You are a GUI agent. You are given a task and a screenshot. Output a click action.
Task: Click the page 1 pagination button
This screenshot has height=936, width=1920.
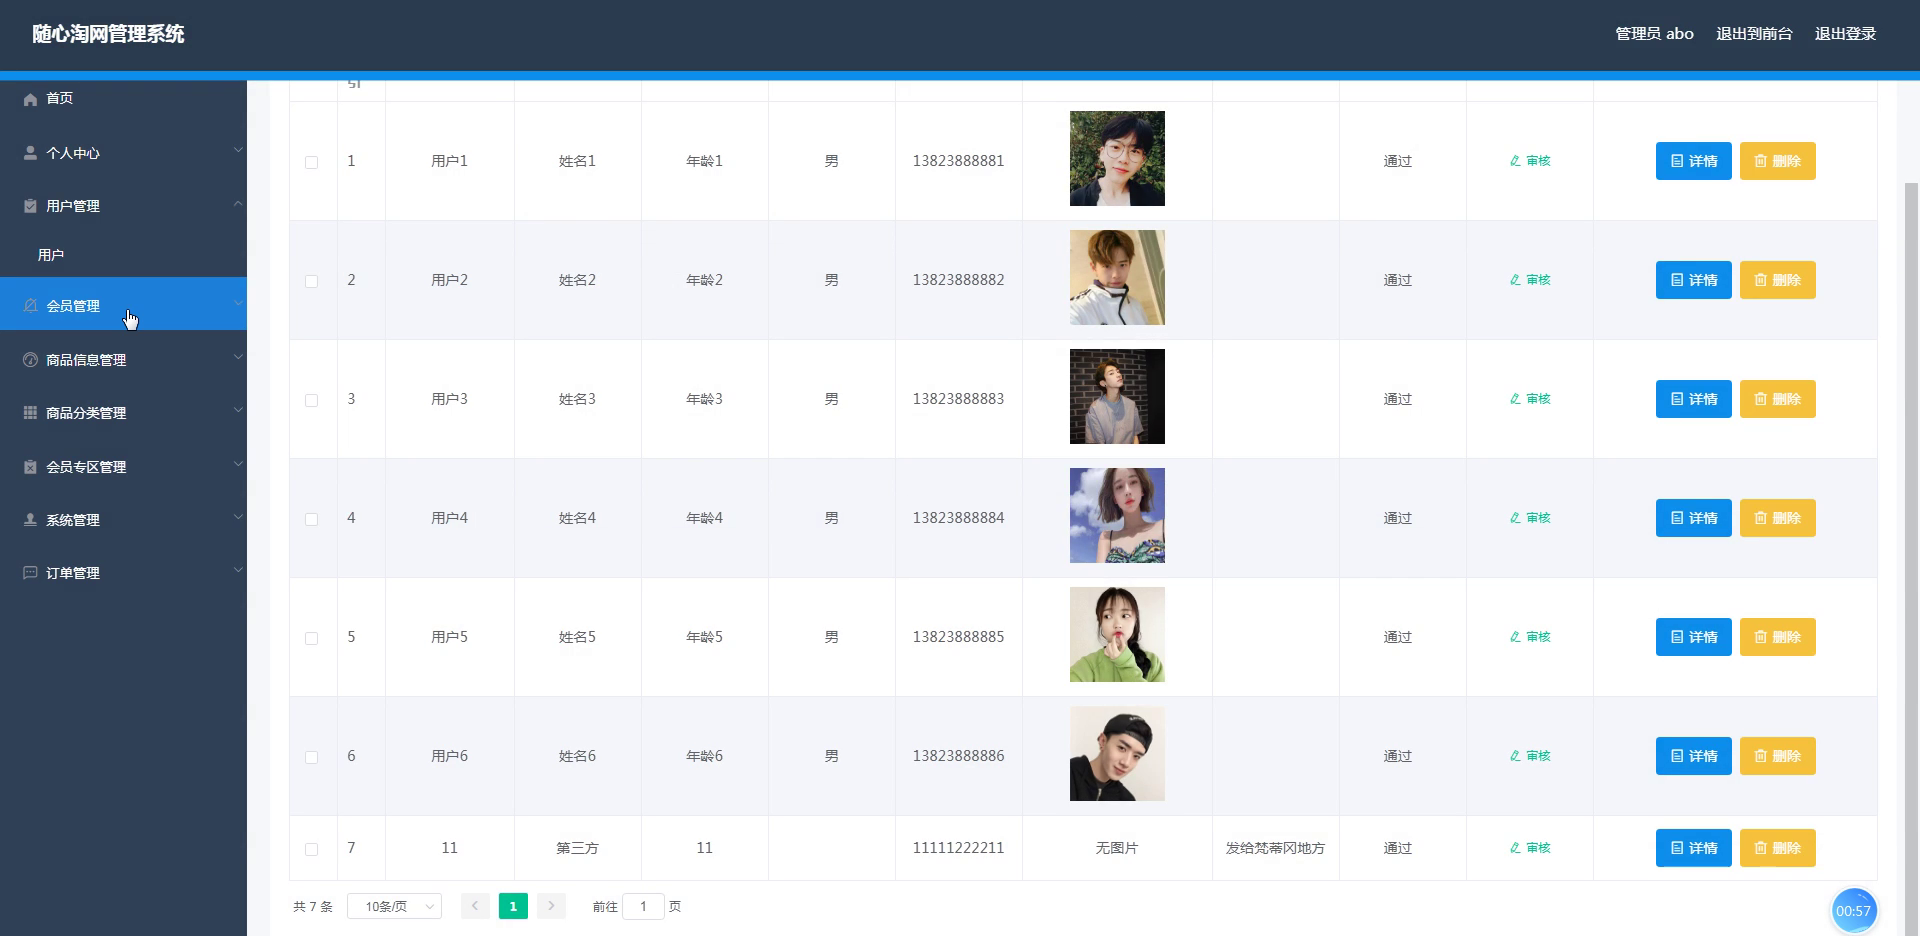click(x=513, y=906)
